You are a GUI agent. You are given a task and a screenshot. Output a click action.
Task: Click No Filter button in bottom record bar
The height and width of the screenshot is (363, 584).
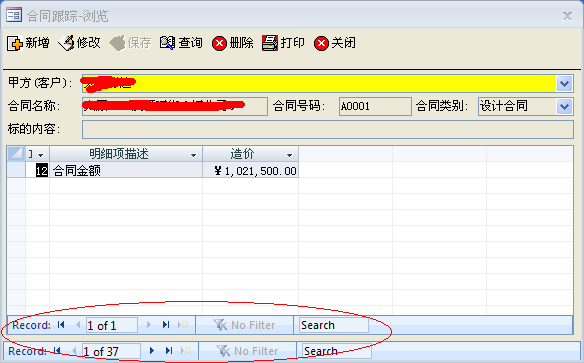[x=247, y=351]
